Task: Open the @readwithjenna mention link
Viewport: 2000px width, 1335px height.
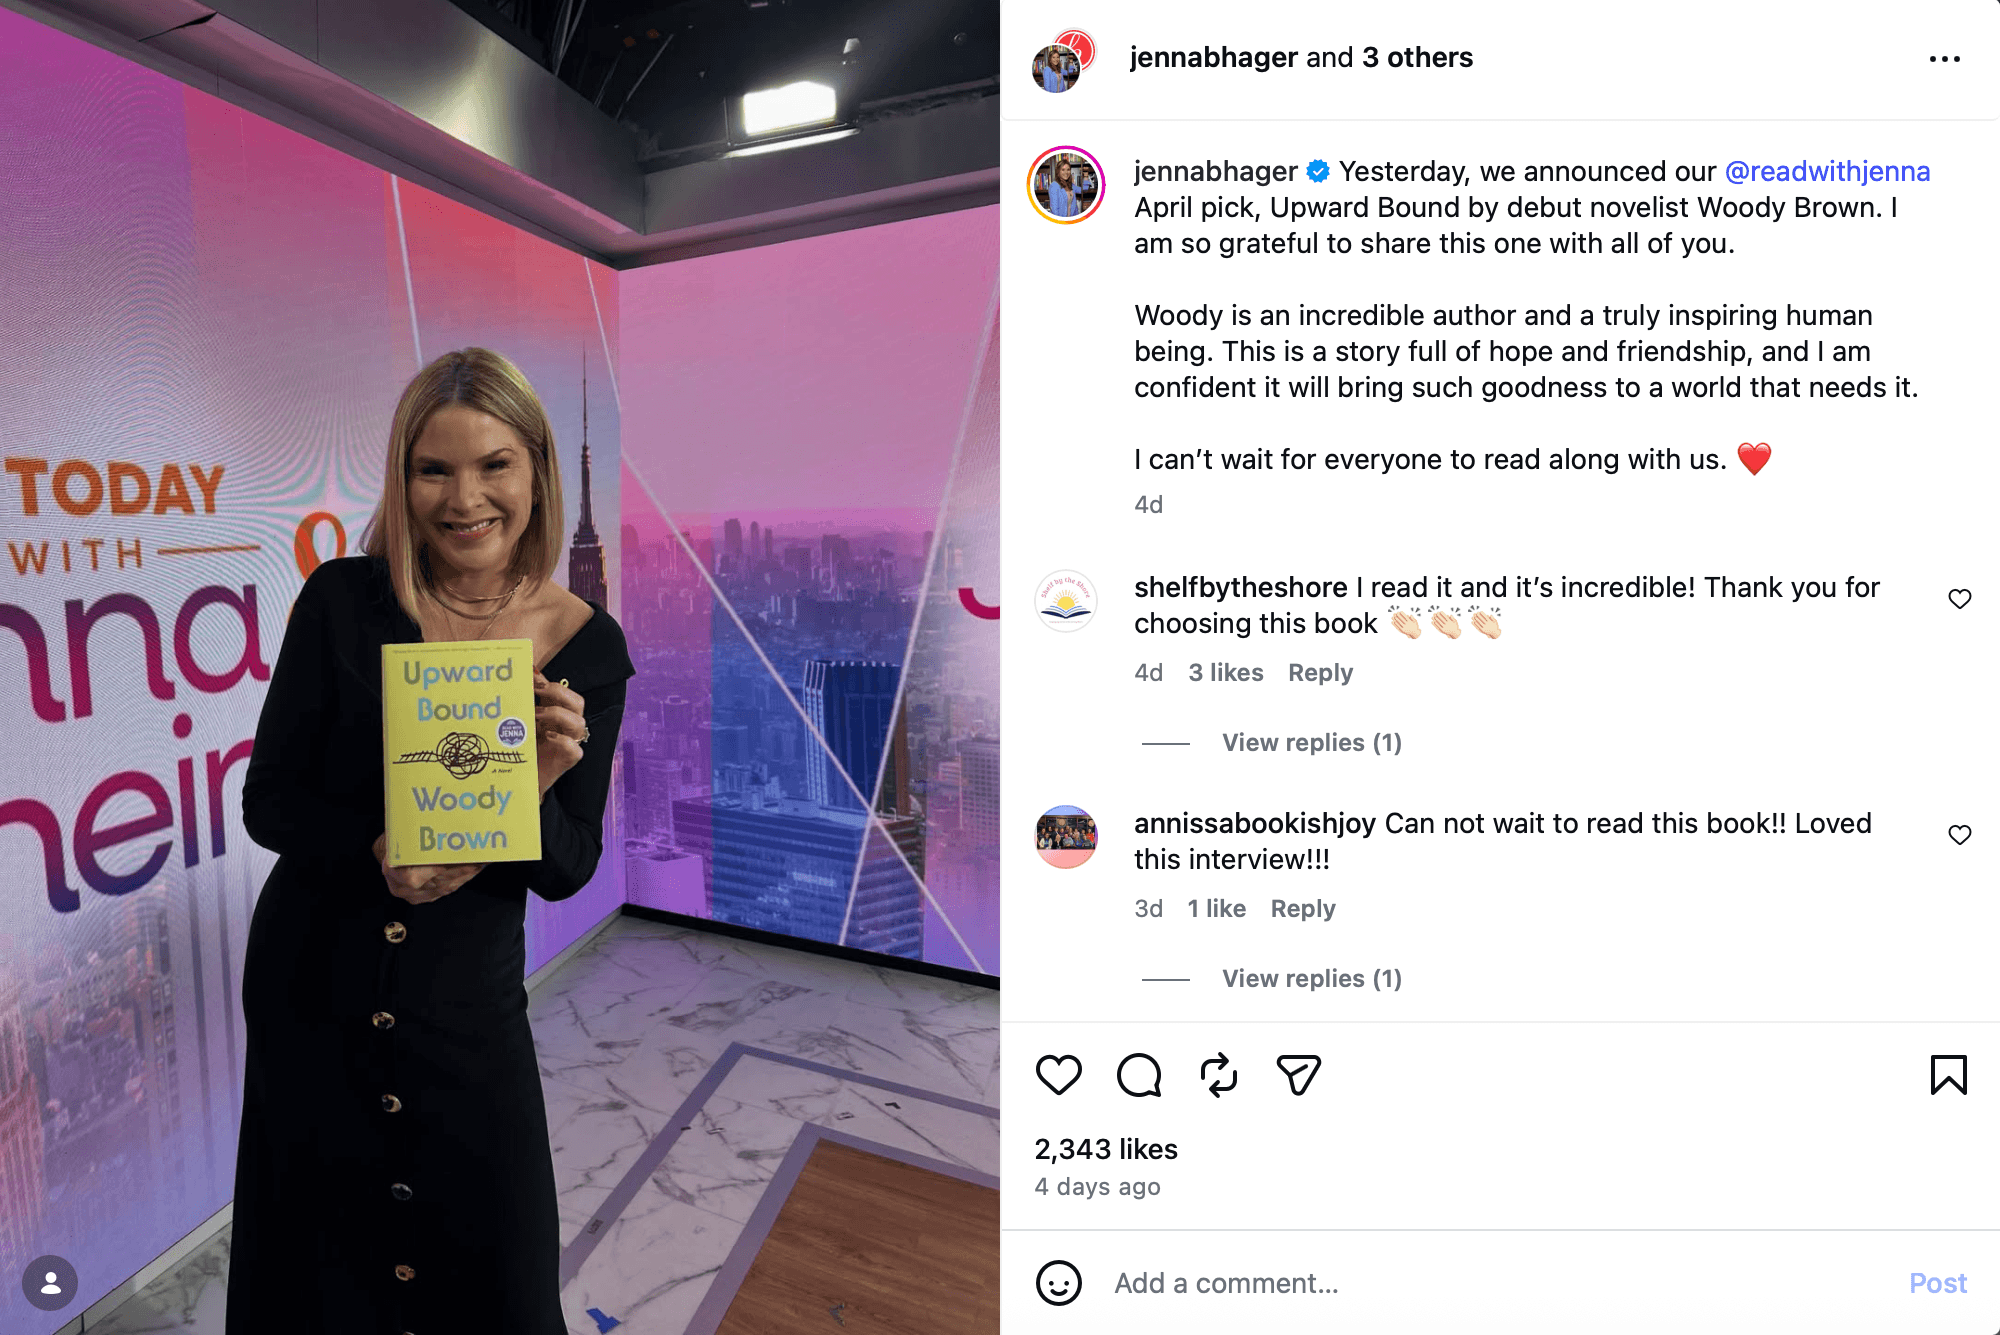Action: (1827, 171)
